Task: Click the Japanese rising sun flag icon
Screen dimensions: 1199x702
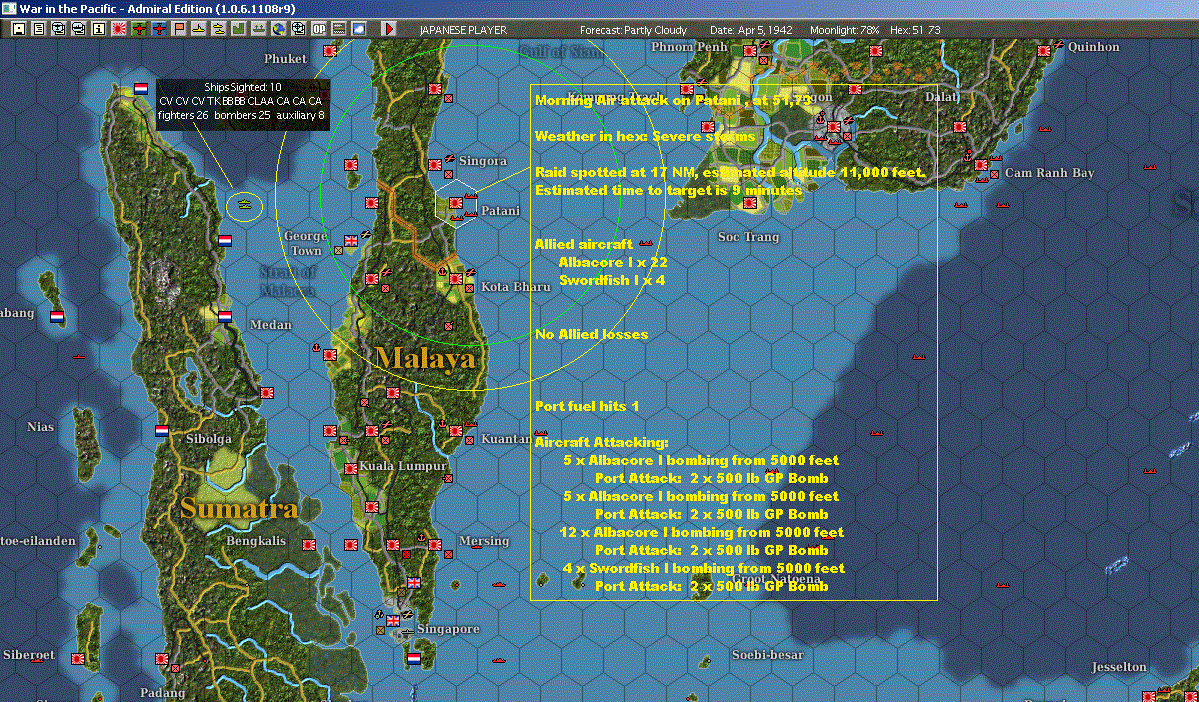Action: pyautogui.click(x=119, y=29)
